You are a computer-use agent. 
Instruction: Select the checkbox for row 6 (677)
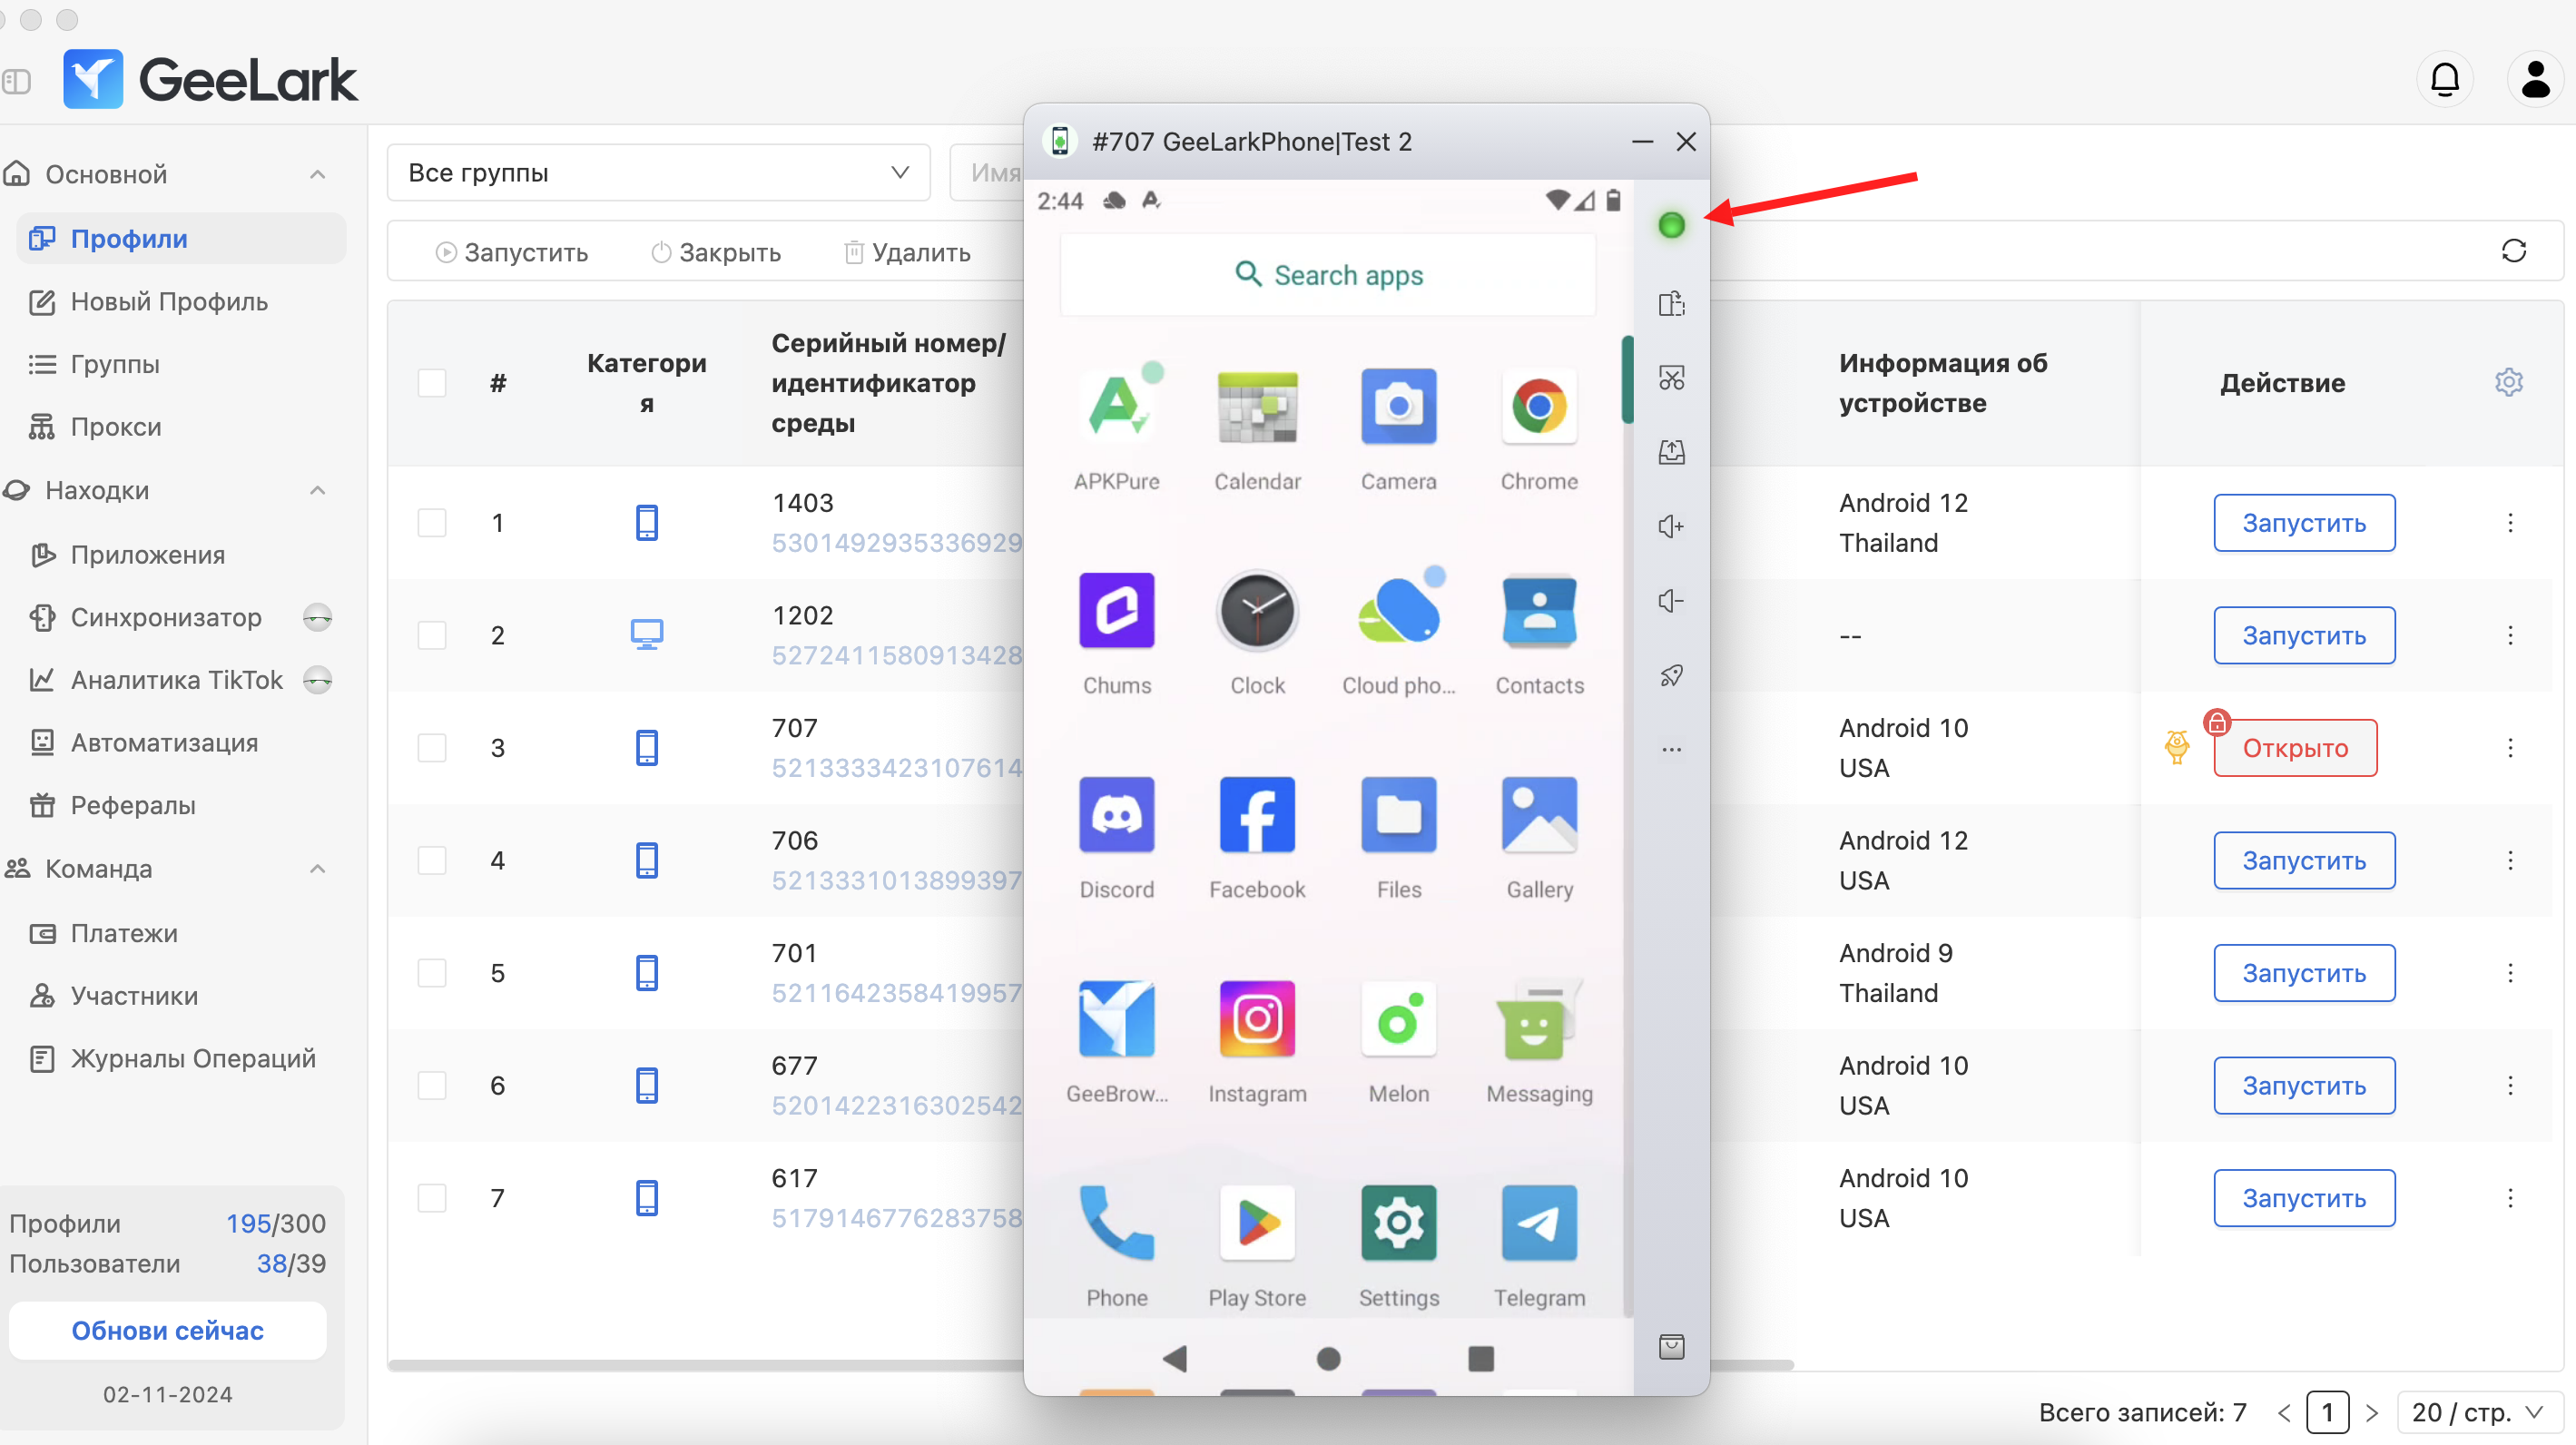tap(432, 1086)
